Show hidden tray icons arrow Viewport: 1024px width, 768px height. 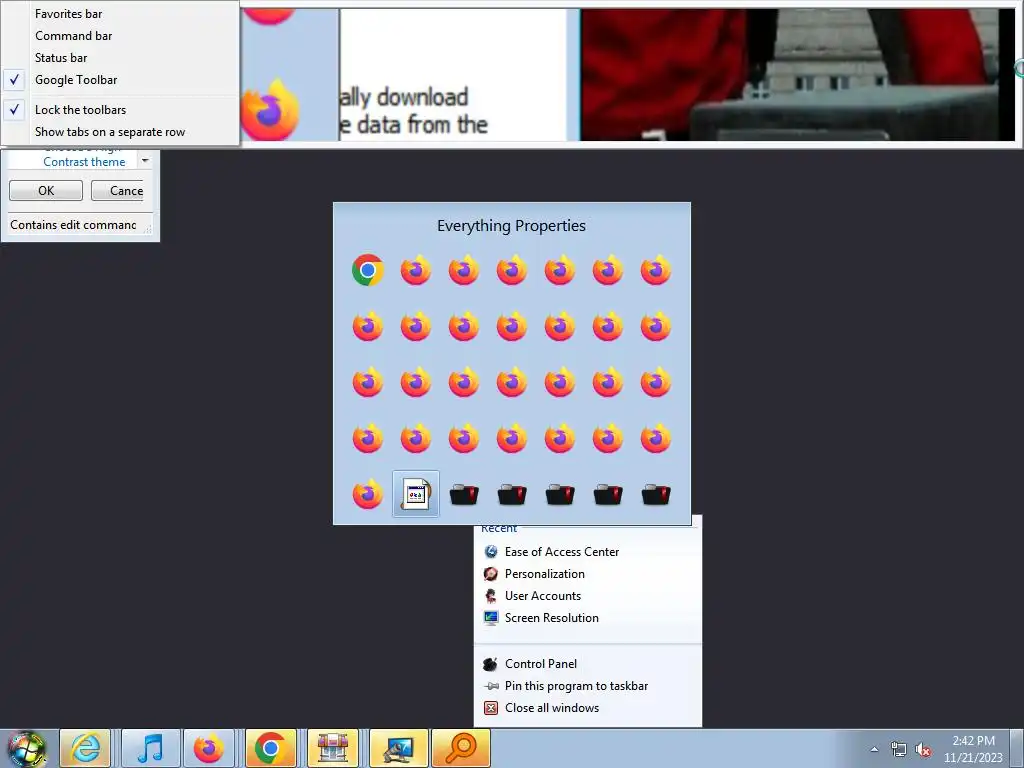click(x=874, y=750)
